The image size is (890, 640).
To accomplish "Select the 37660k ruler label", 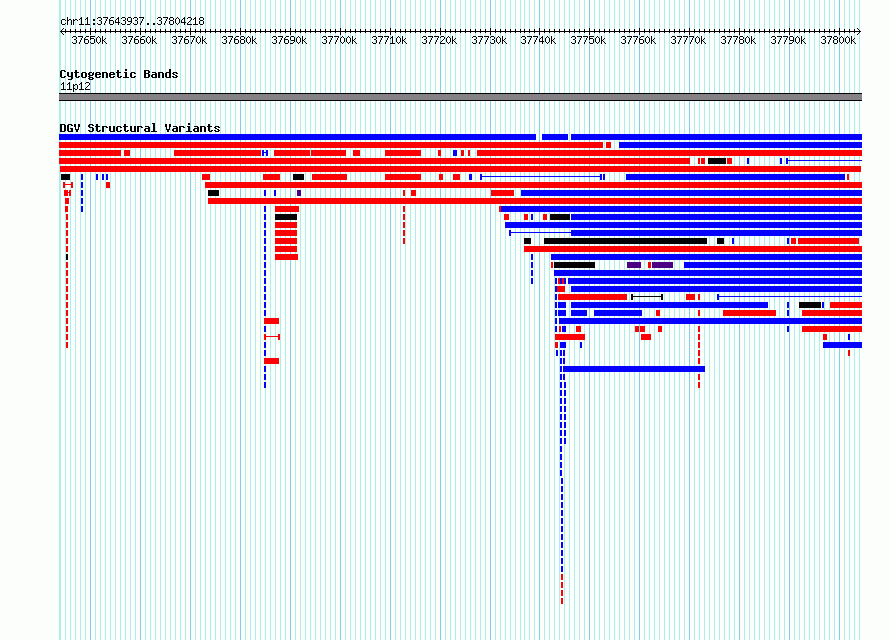I will tap(139, 41).
